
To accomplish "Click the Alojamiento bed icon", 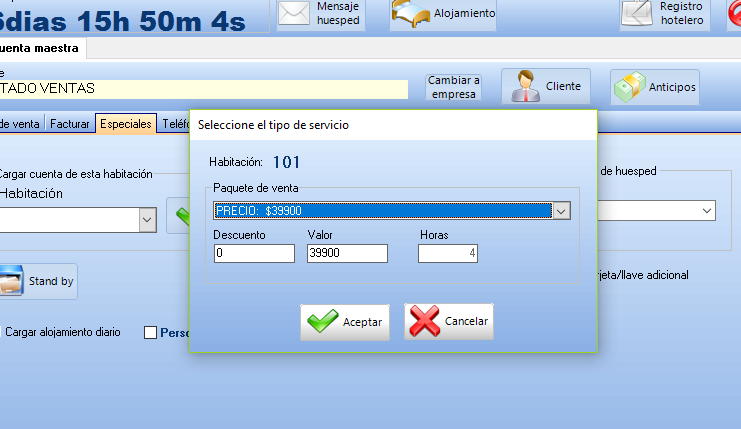I will click(x=443, y=14).
